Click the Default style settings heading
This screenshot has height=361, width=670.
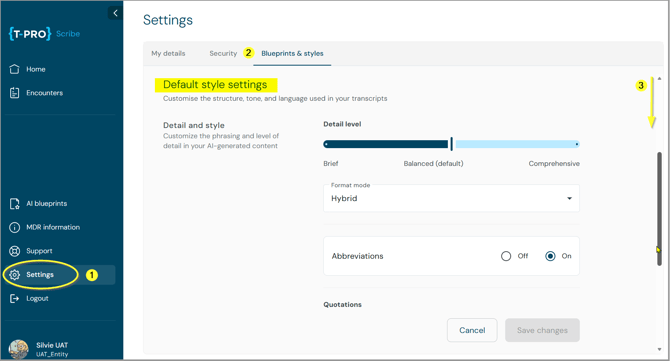click(215, 85)
